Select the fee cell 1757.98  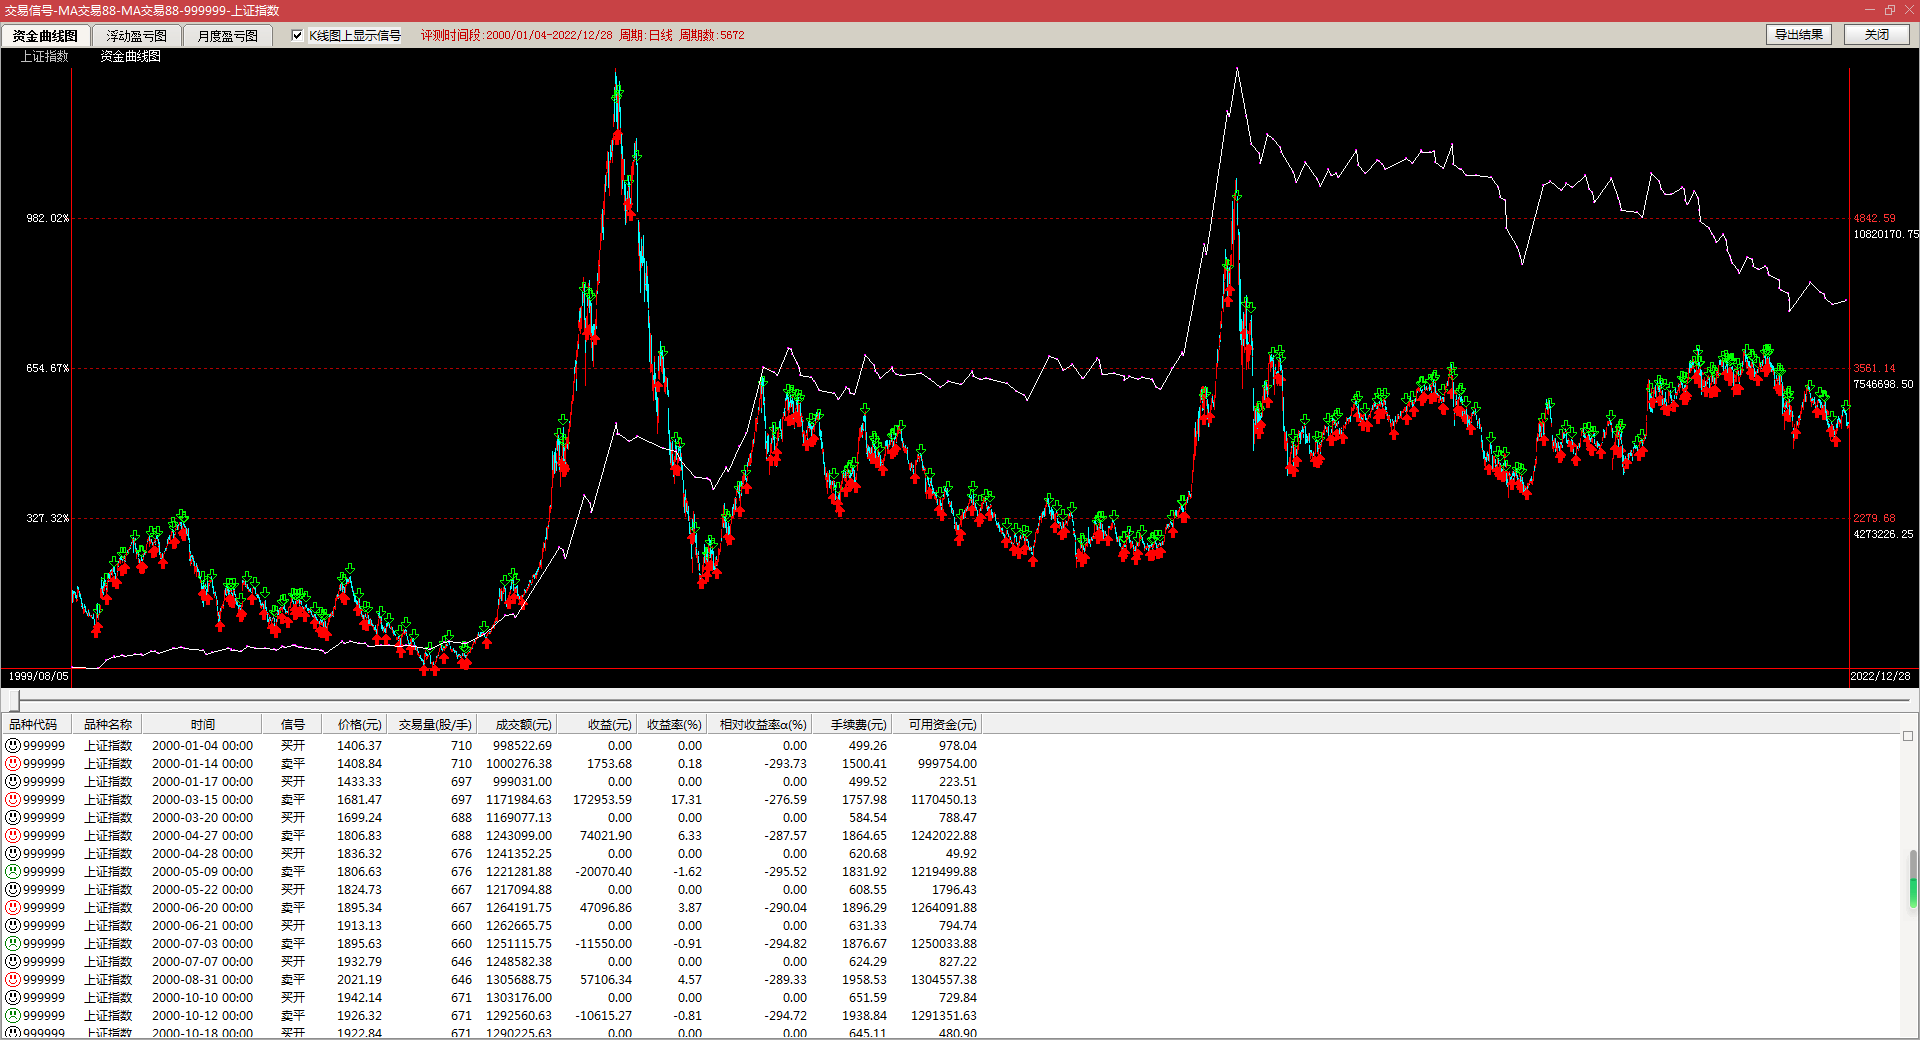864,800
